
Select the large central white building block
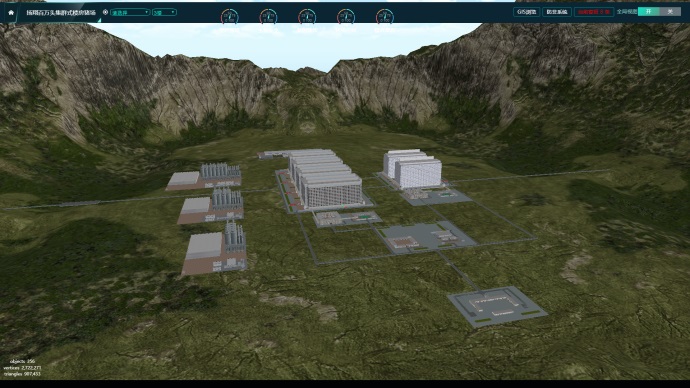tap(326, 178)
